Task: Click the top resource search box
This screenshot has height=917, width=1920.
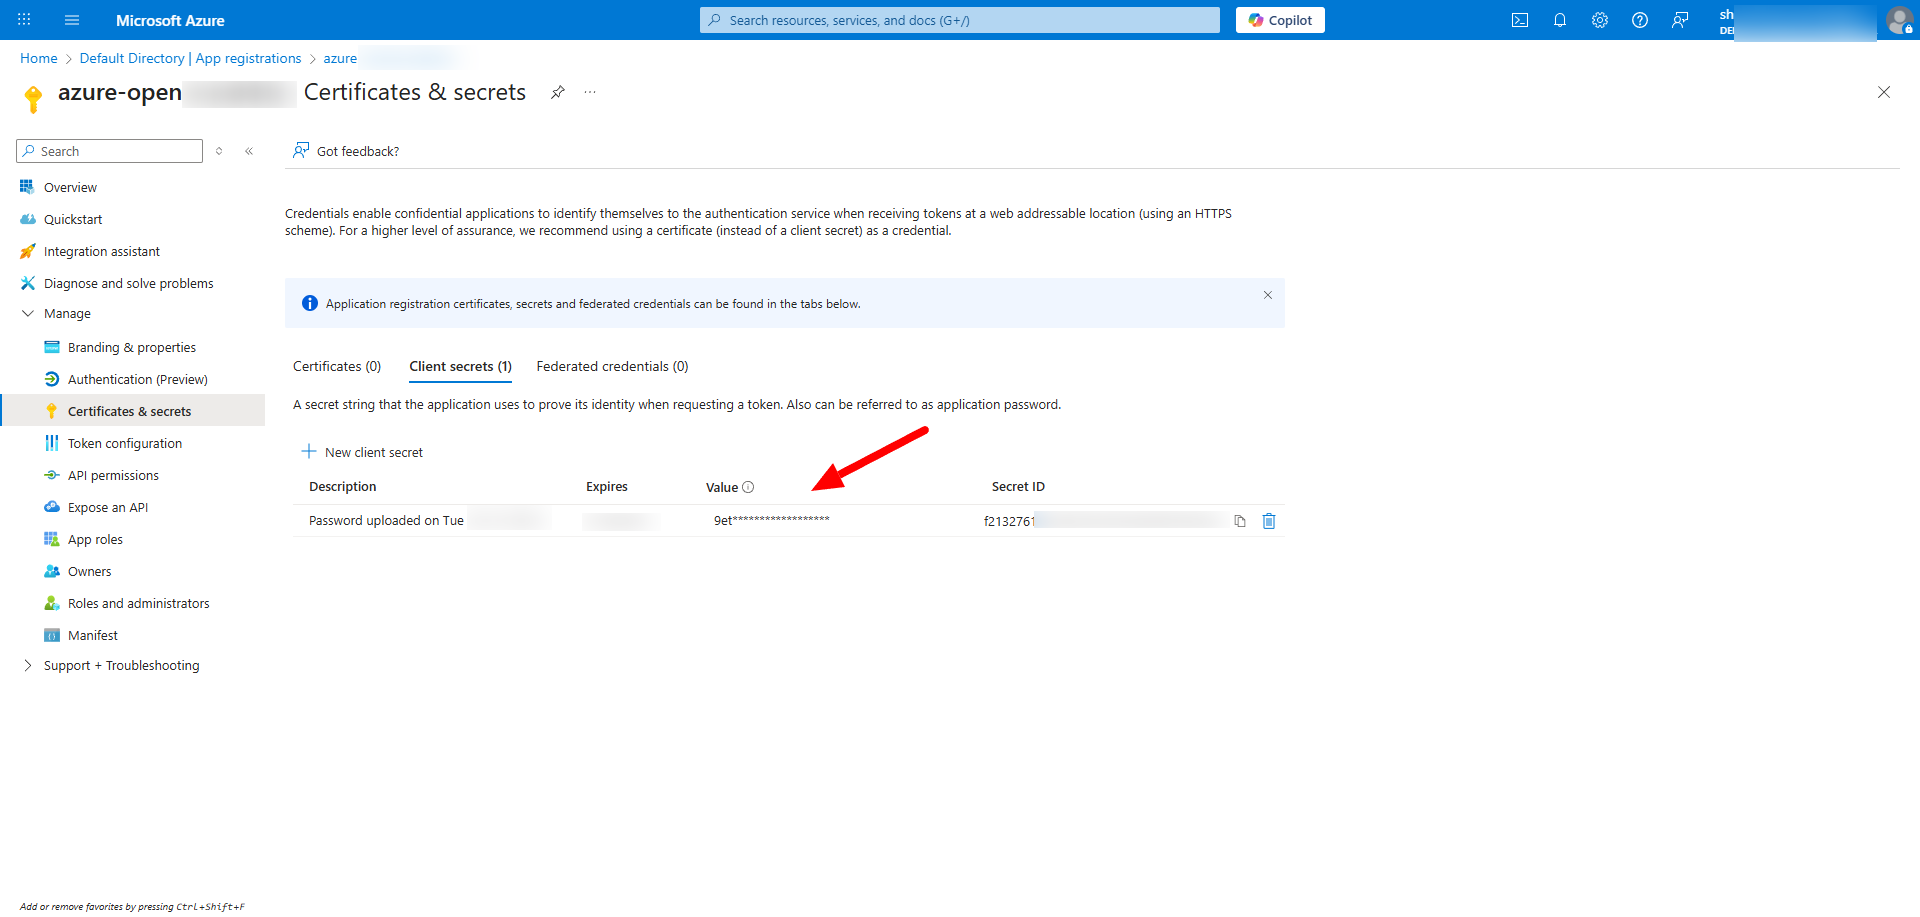Action: [x=960, y=20]
